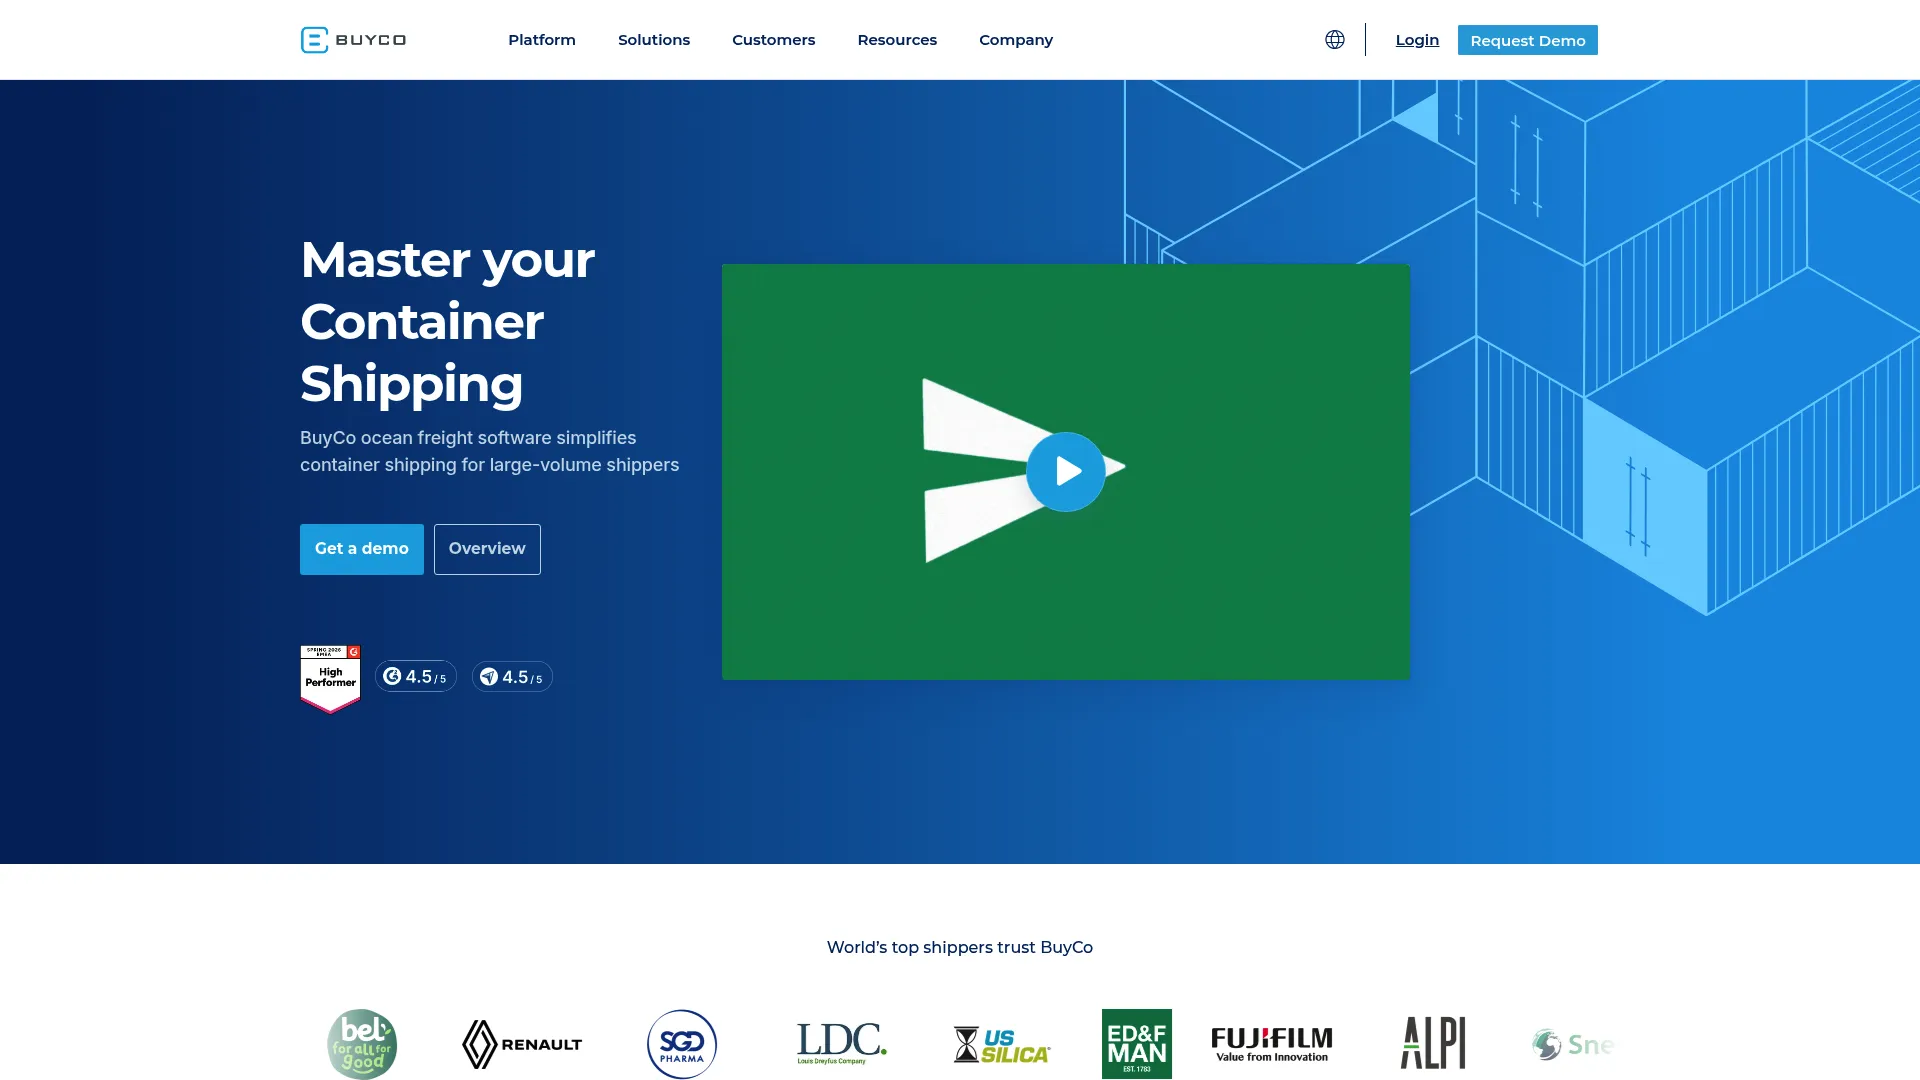Image resolution: width=1920 pixels, height=1080 pixels.
Task: Open the G2 4.5/5 rating badge
Action: [416, 677]
